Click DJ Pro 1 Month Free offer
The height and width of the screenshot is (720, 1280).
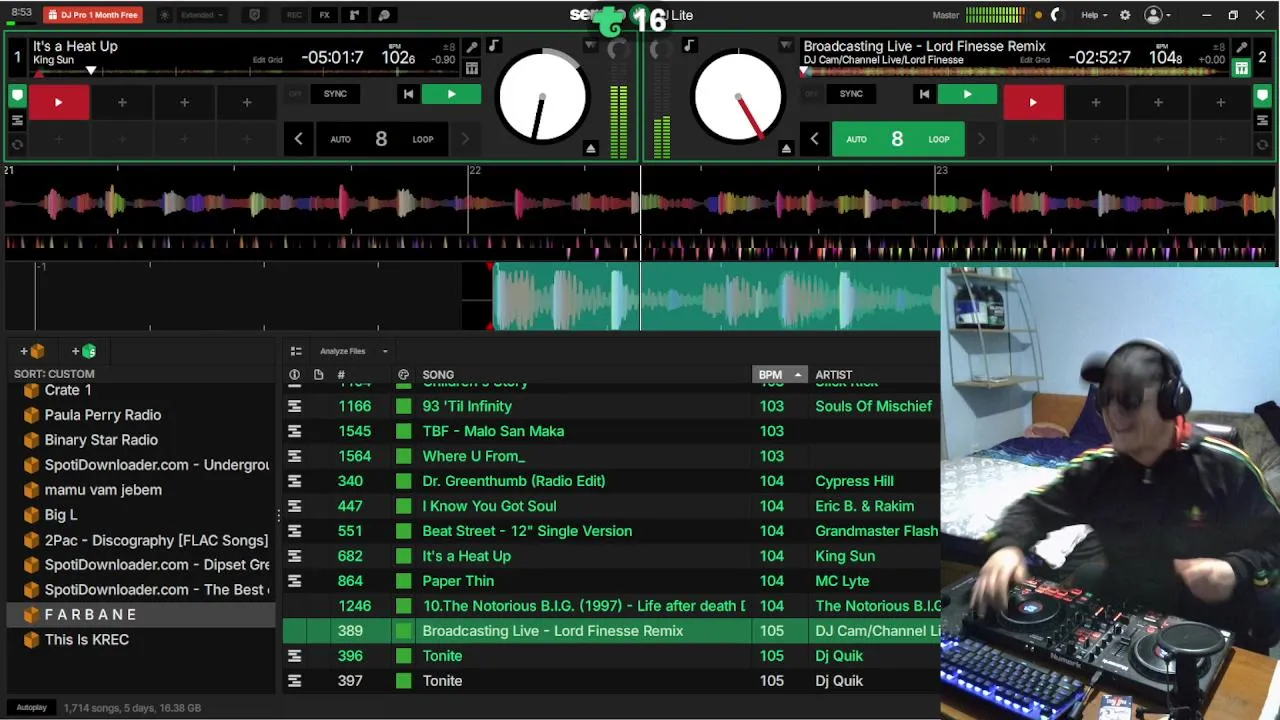[93, 15]
